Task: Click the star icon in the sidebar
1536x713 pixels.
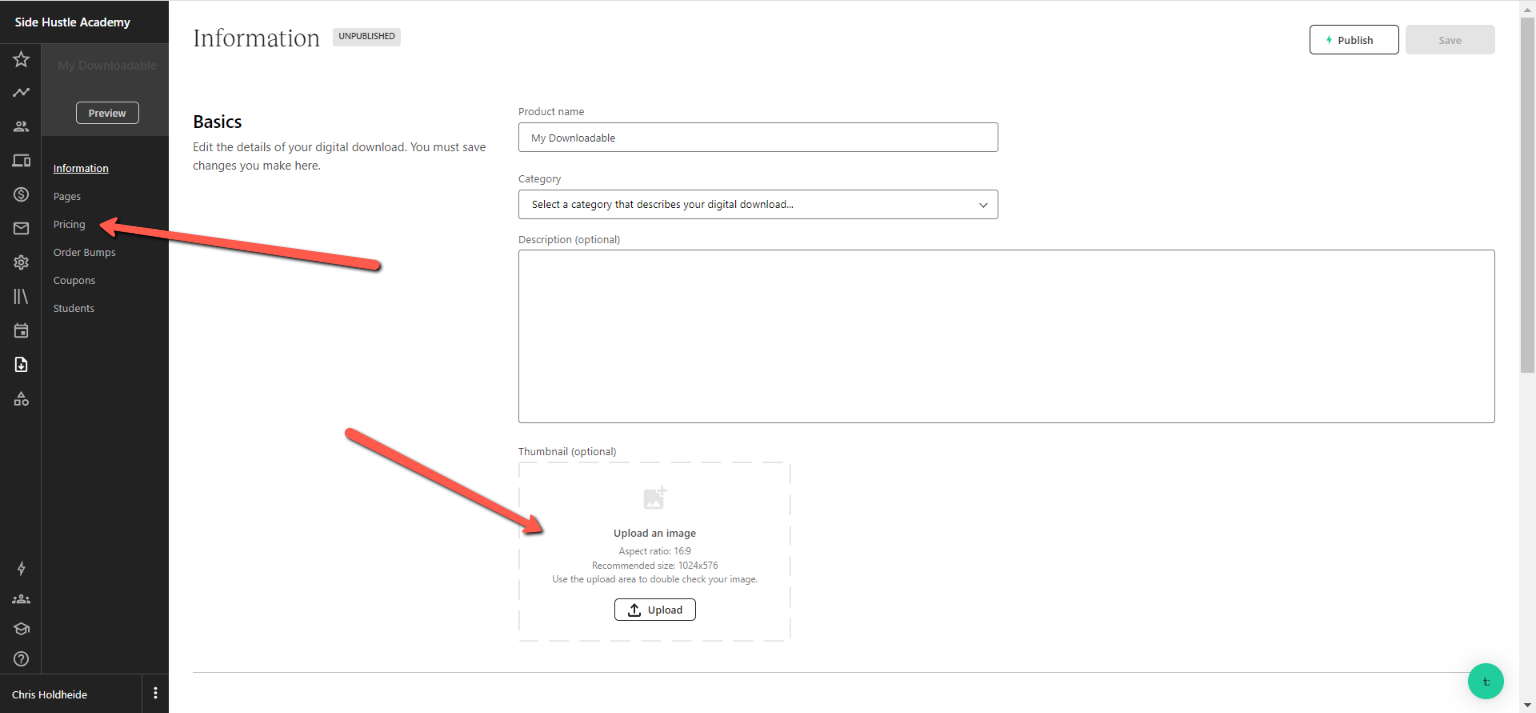Action: 20,59
